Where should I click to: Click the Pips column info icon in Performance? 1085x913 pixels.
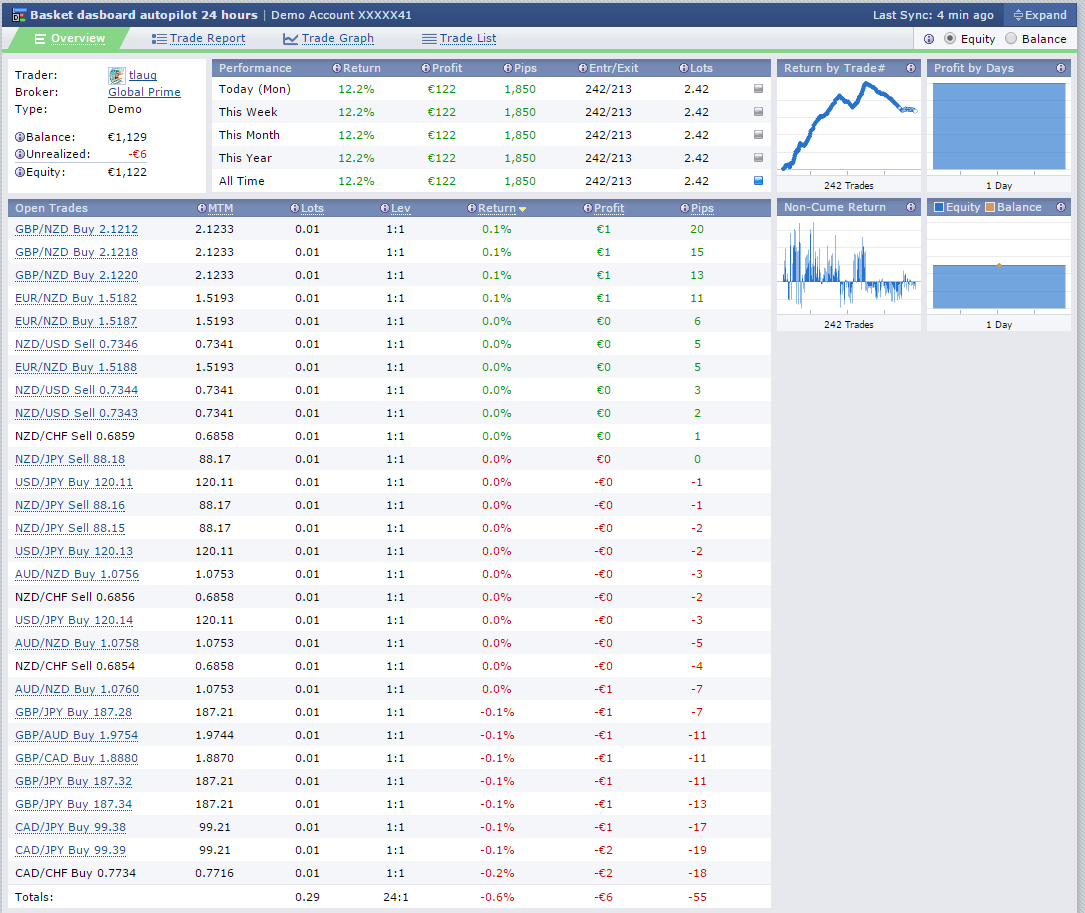click(507, 68)
